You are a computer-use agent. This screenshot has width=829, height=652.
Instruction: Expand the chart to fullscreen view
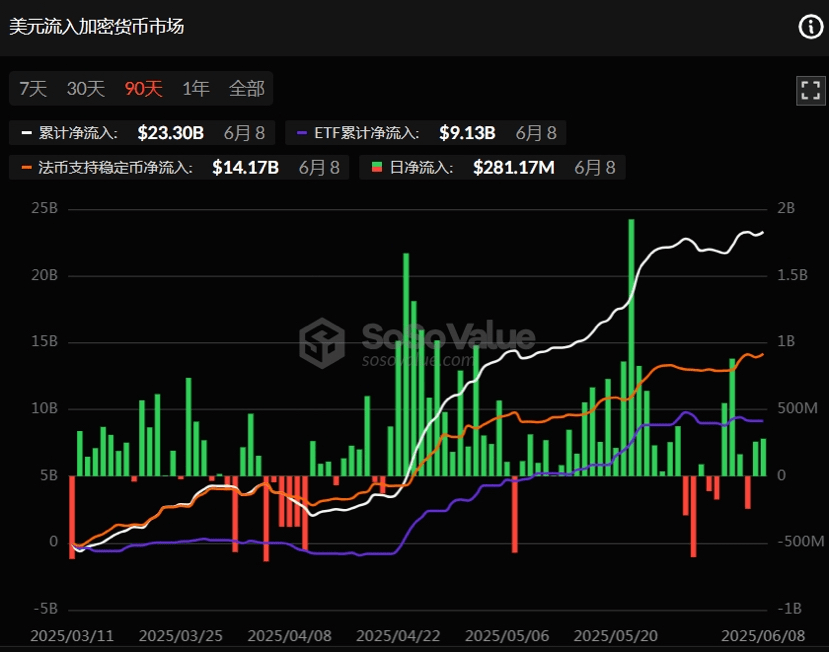pos(810,90)
